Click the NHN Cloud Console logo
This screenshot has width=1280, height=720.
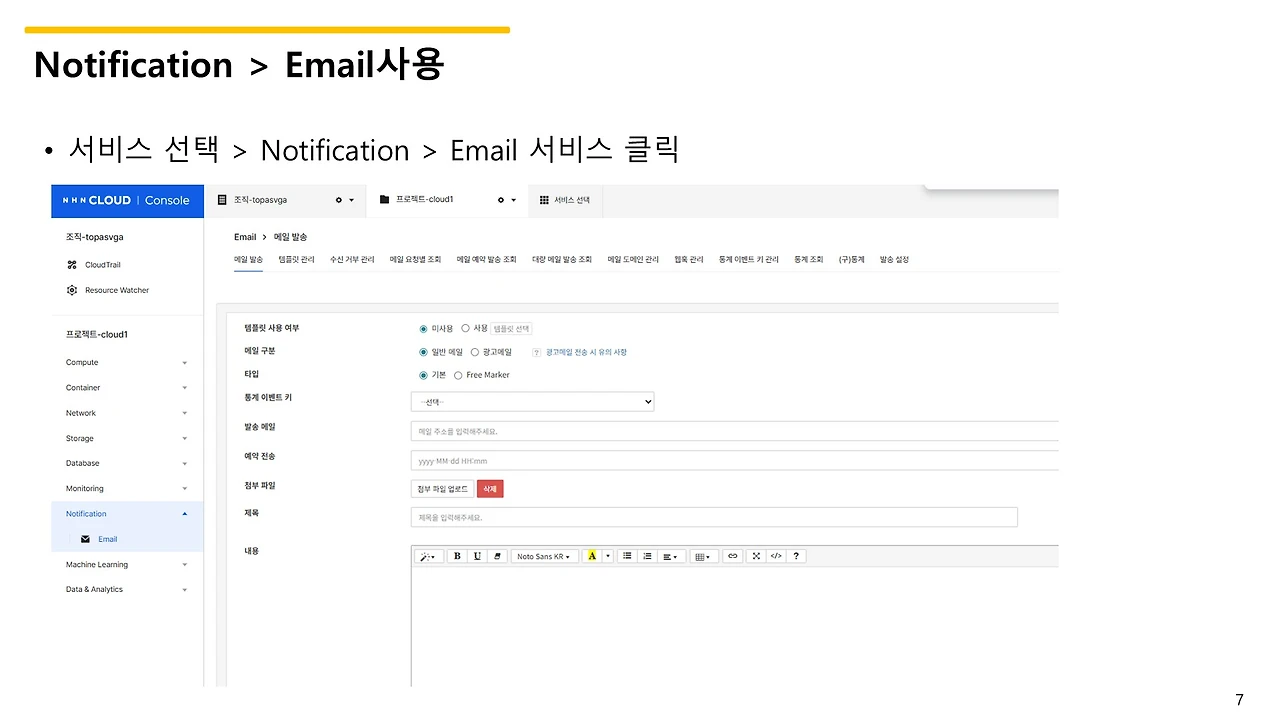coord(126,200)
